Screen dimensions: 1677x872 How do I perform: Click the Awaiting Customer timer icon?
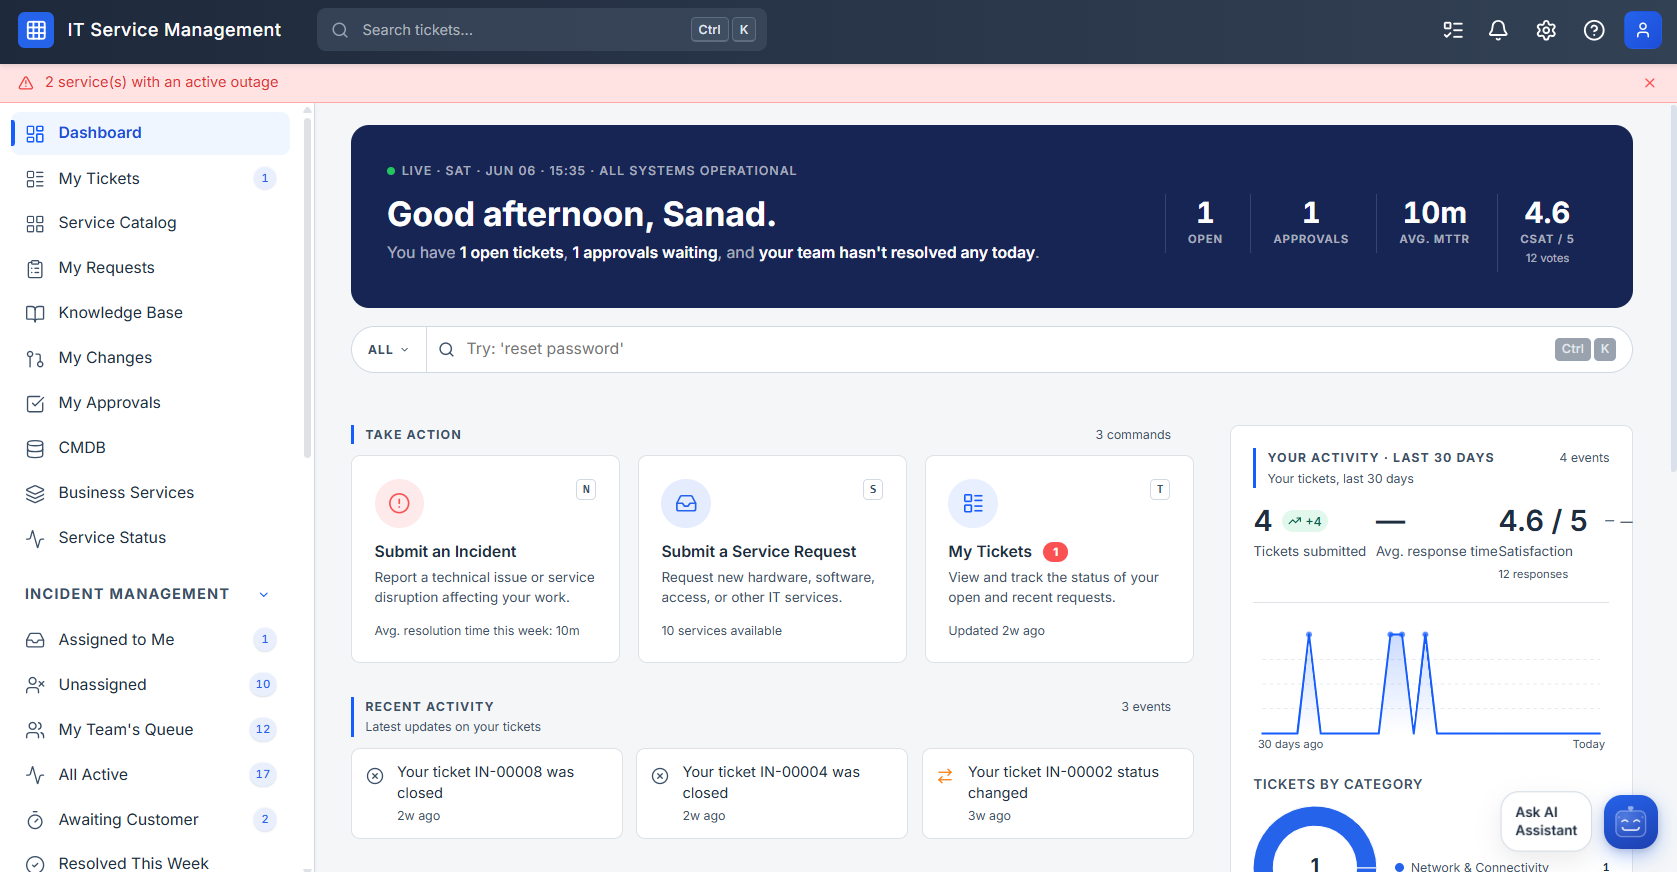pos(35,820)
